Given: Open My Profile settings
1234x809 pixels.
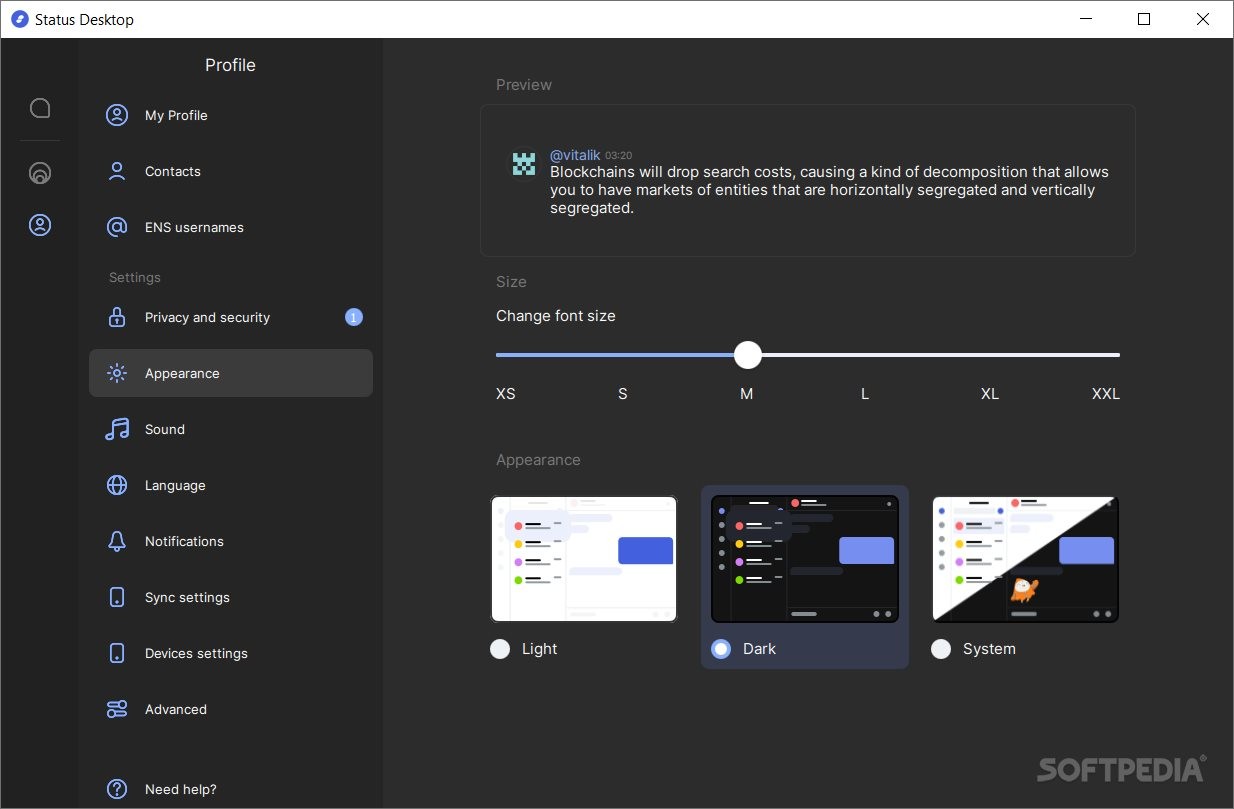Looking at the screenshot, I should pos(231,115).
